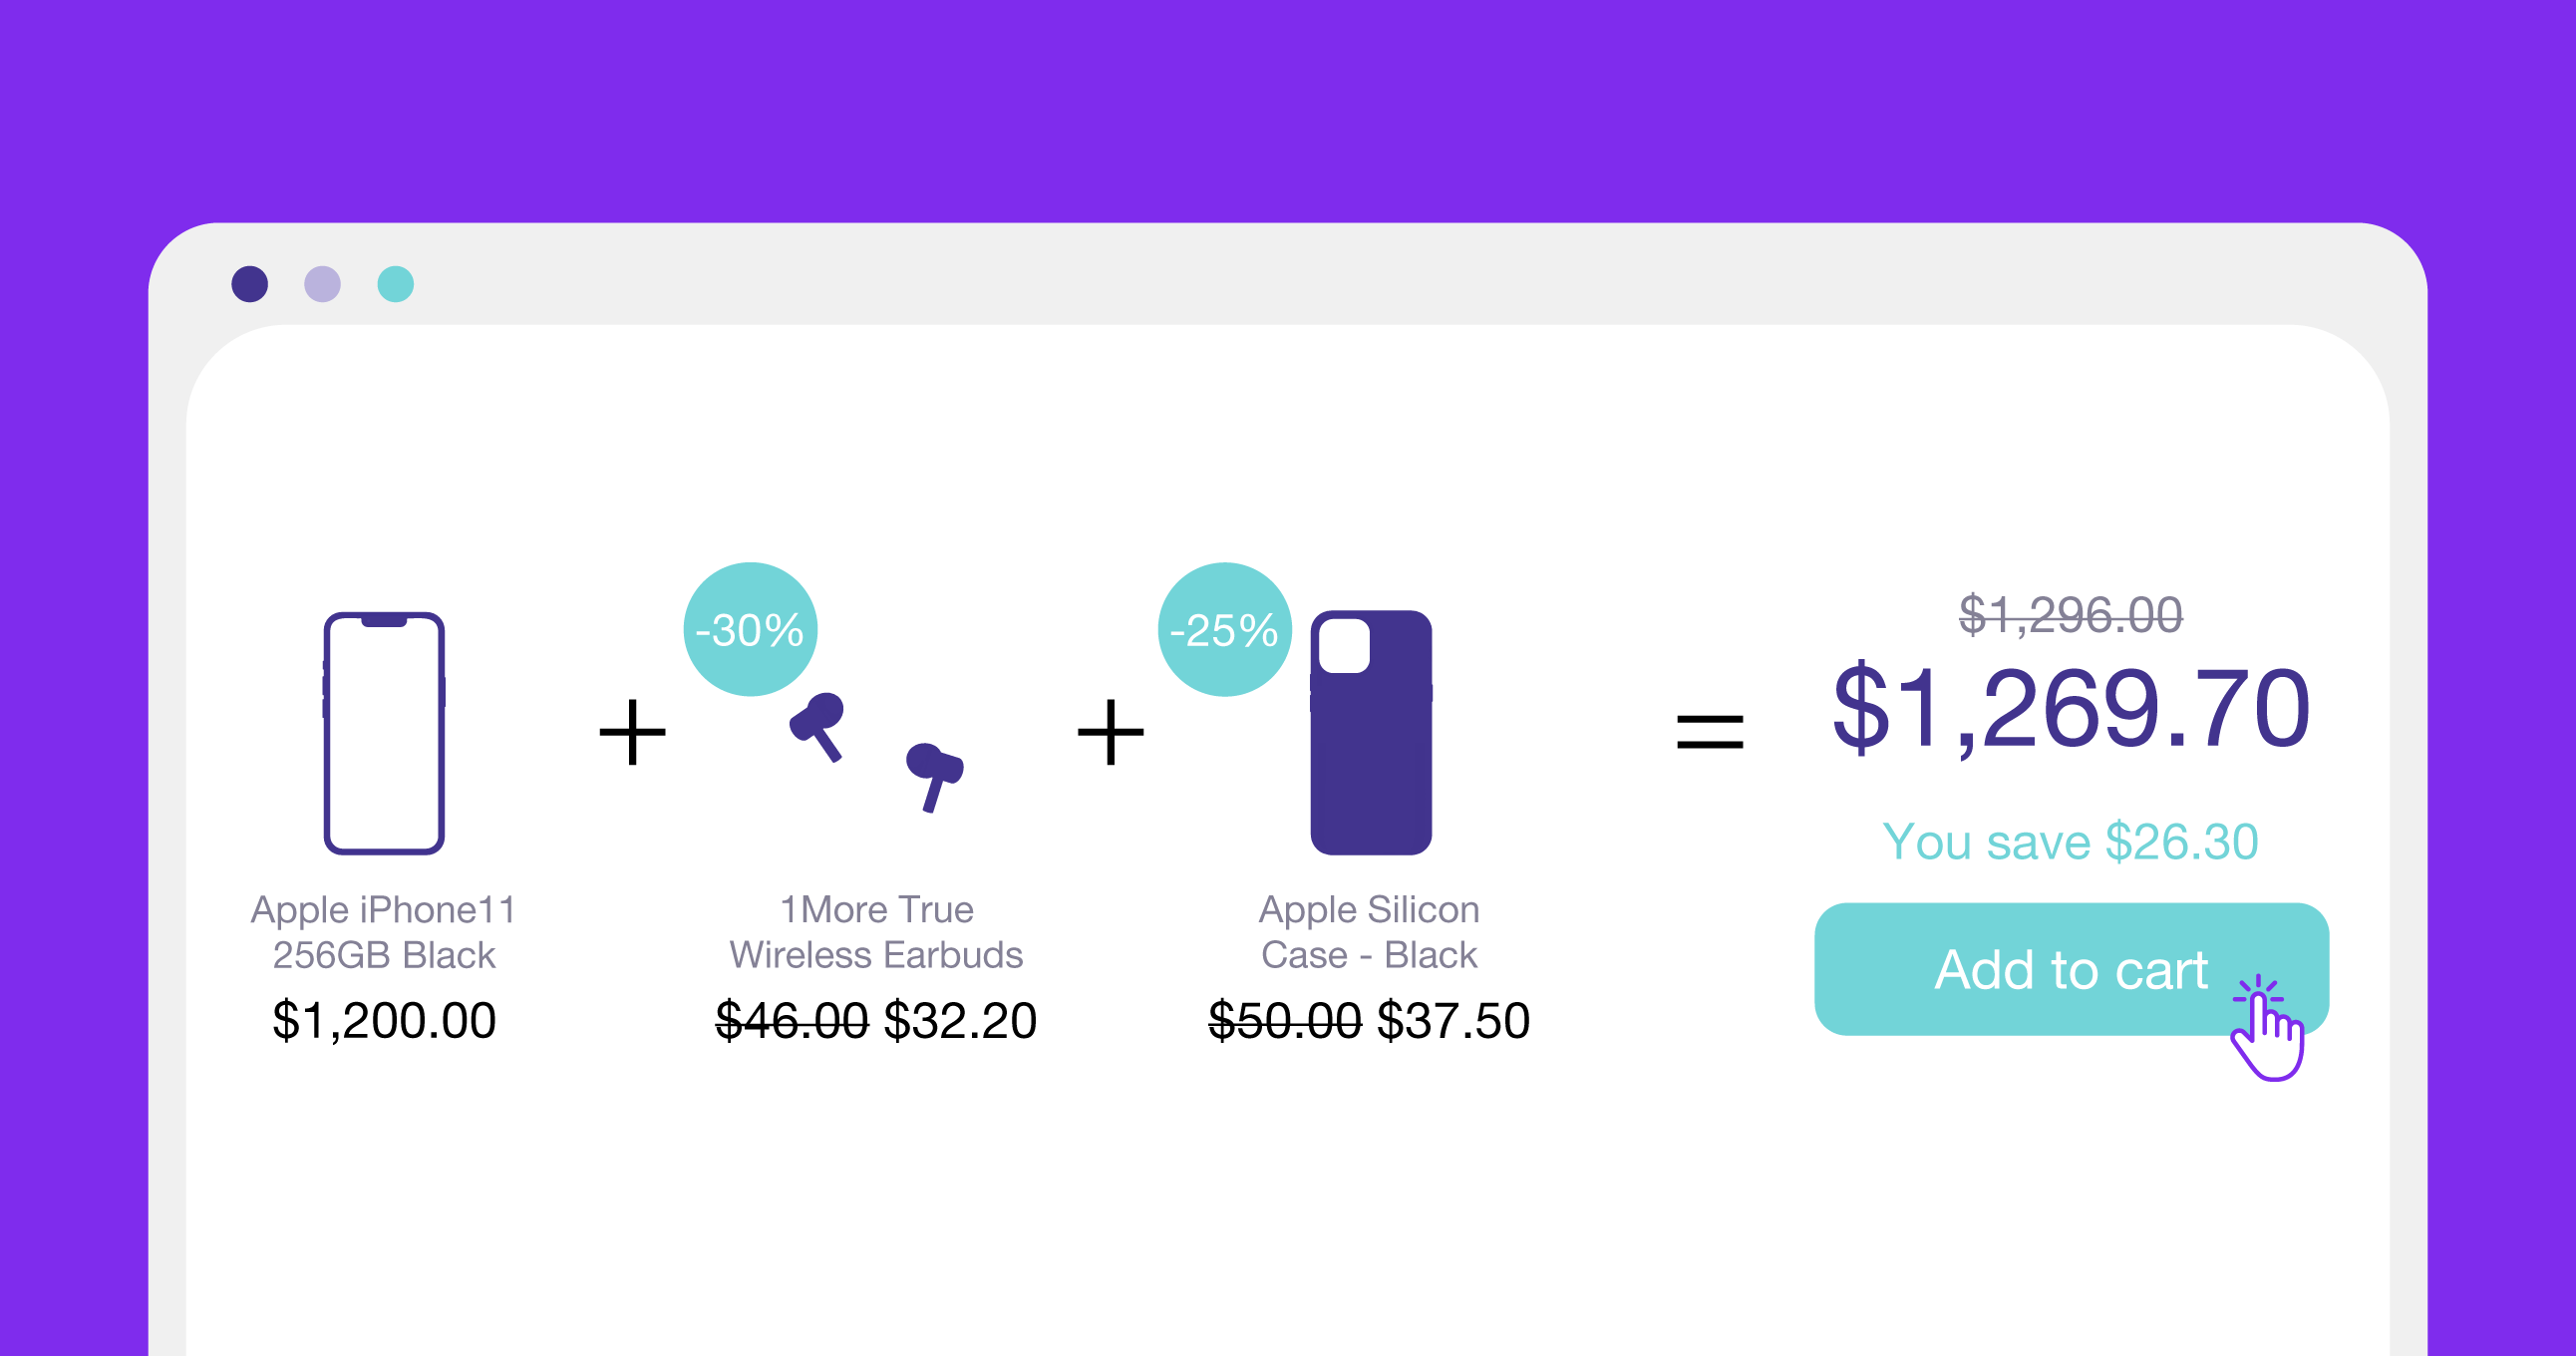Open the 1More True Wireless Earbuds title
2576x1356 pixels.
click(876, 932)
